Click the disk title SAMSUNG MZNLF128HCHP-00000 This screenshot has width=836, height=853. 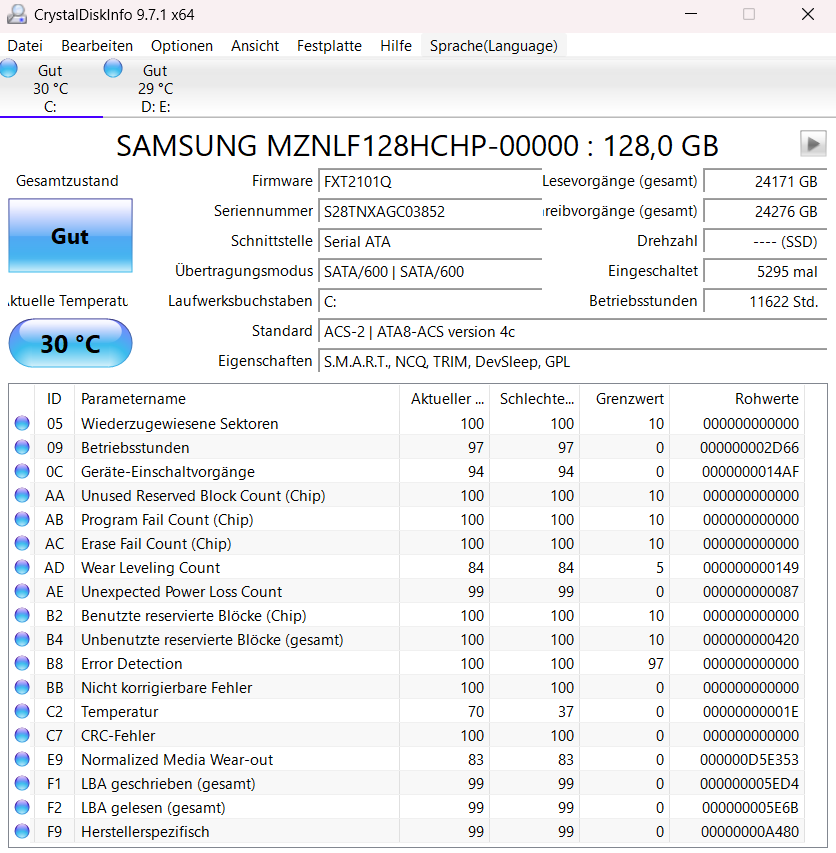417,146
